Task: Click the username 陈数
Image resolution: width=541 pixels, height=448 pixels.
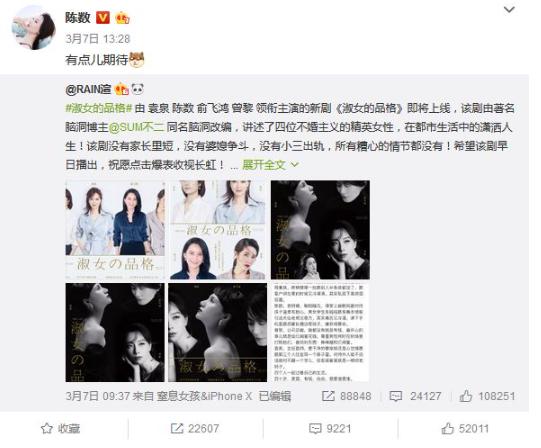Action: tap(78, 18)
